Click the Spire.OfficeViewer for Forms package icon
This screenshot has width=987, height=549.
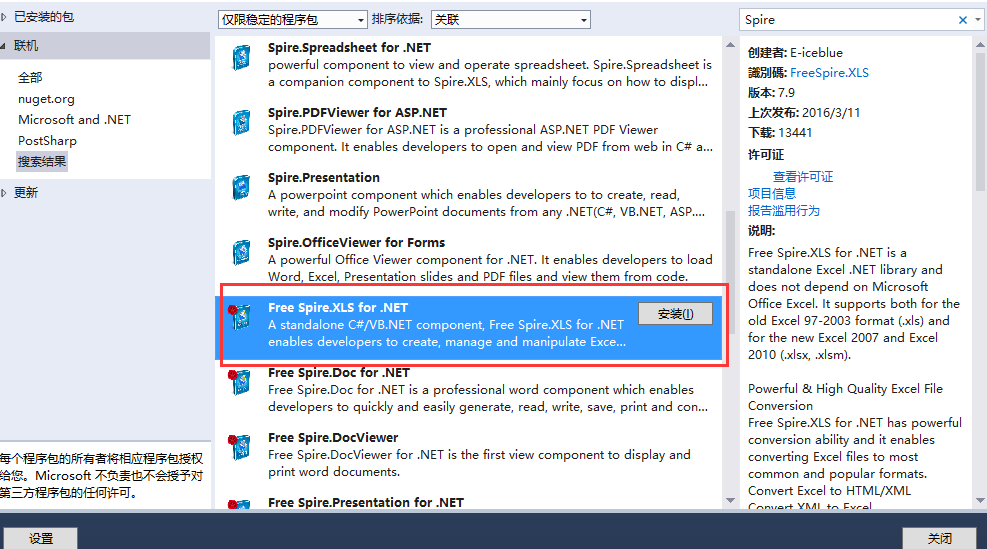pyautogui.click(x=241, y=252)
